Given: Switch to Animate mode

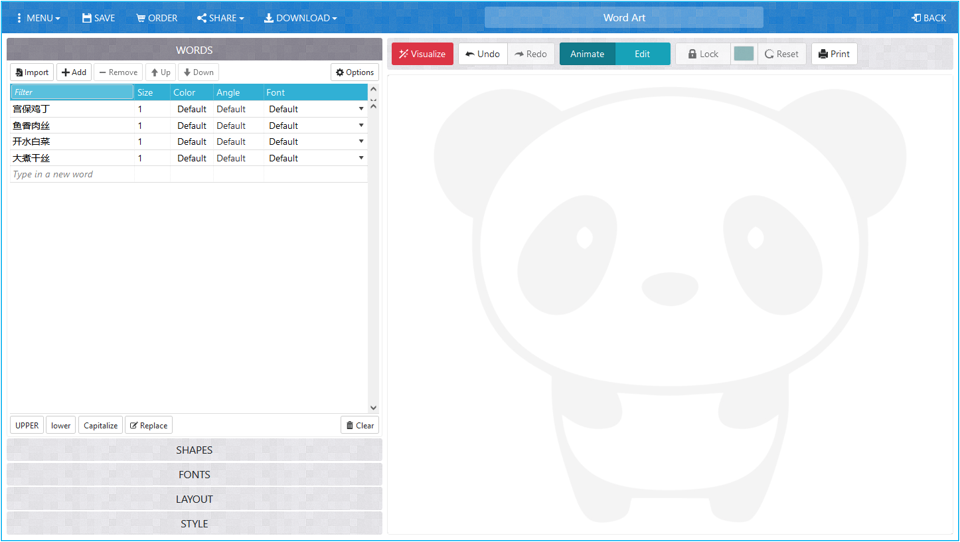Looking at the screenshot, I should pyautogui.click(x=587, y=54).
